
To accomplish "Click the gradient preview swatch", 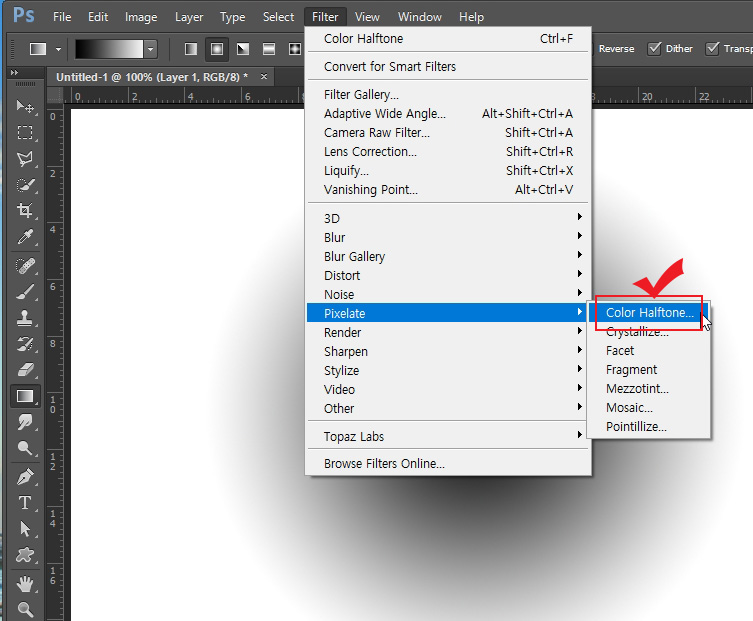I will 109,49.
